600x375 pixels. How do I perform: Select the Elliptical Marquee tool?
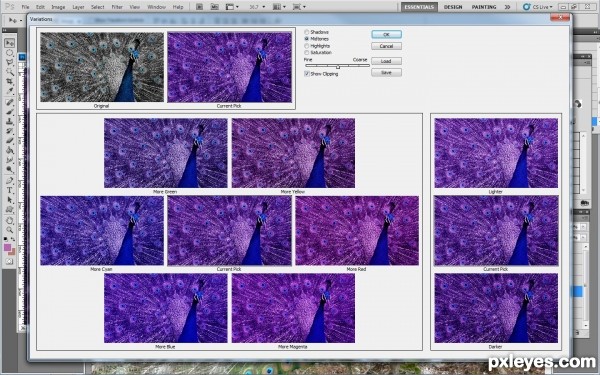tap(10, 53)
